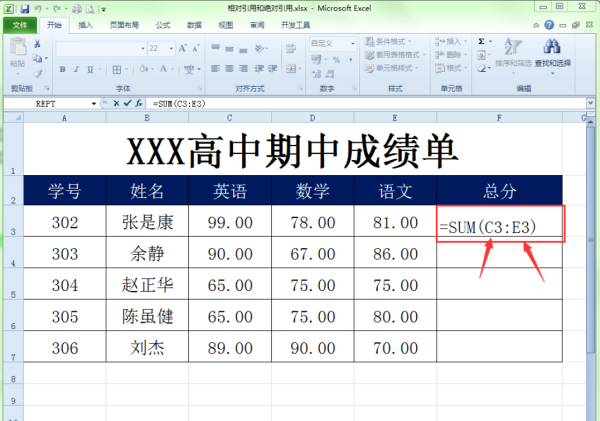
Task: Switch to the Page Layout (页面布局) tab
Action: click(x=124, y=25)
